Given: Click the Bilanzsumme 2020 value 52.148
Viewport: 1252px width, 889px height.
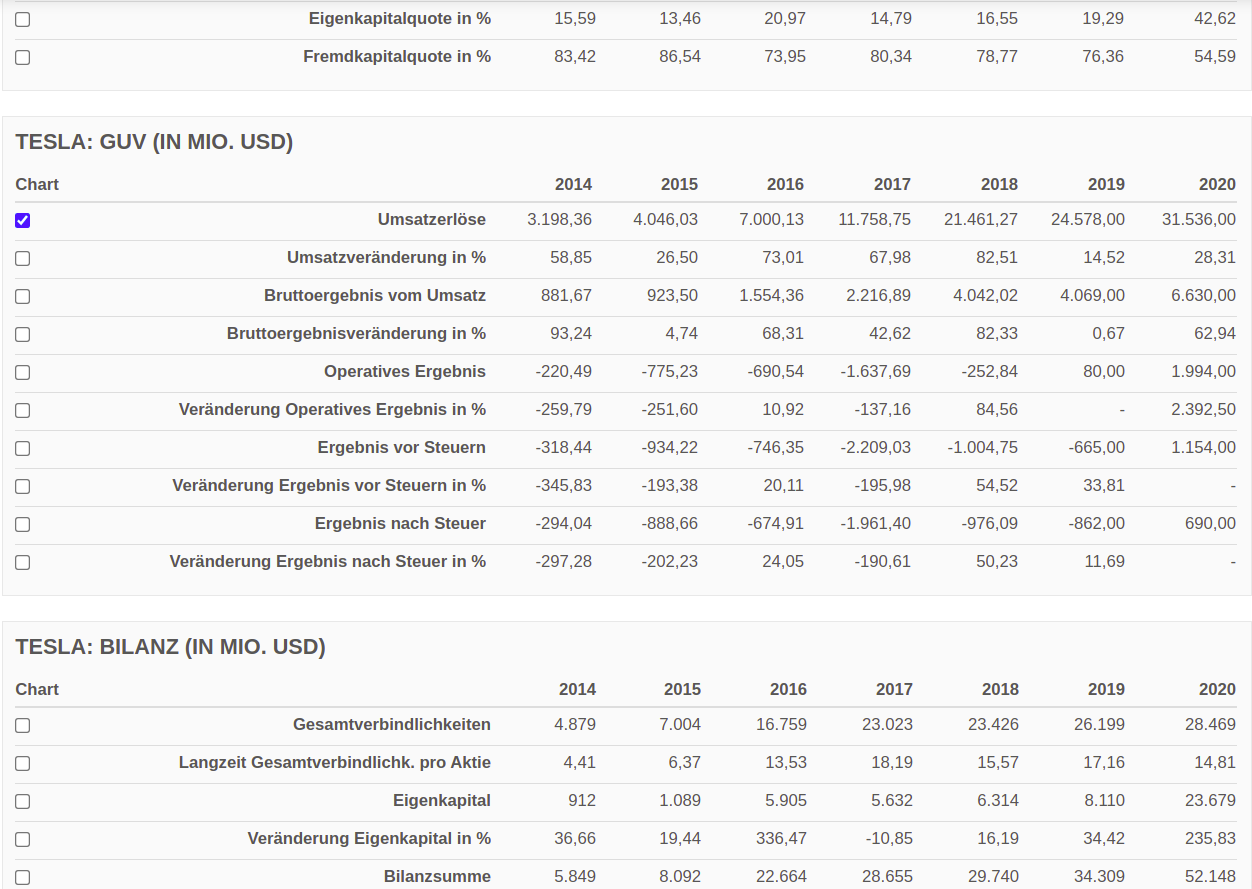Looking at the screenshot, I should [x=1211, y=876].
